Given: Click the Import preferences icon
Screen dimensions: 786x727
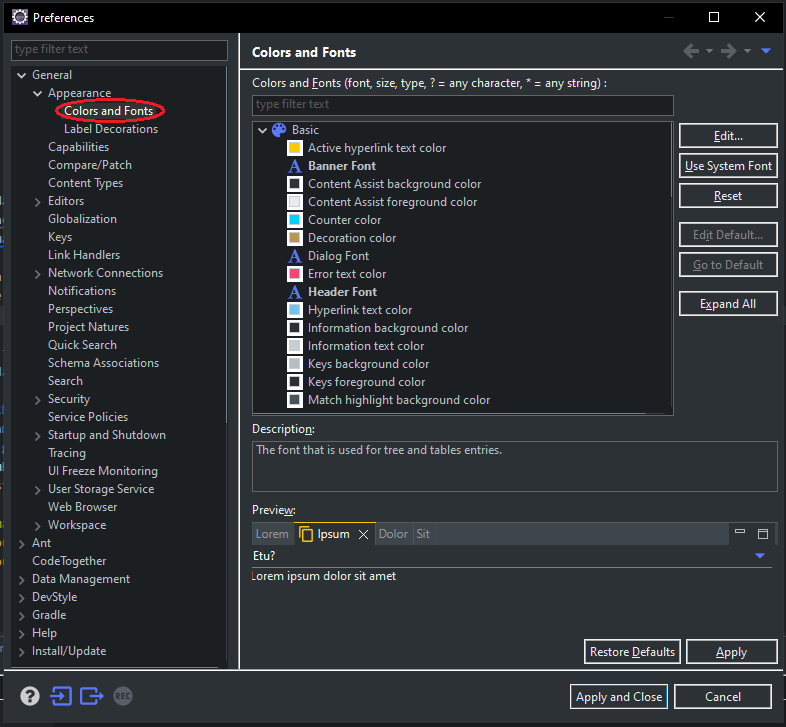Looking at the screenshot, I should [61, 696].
